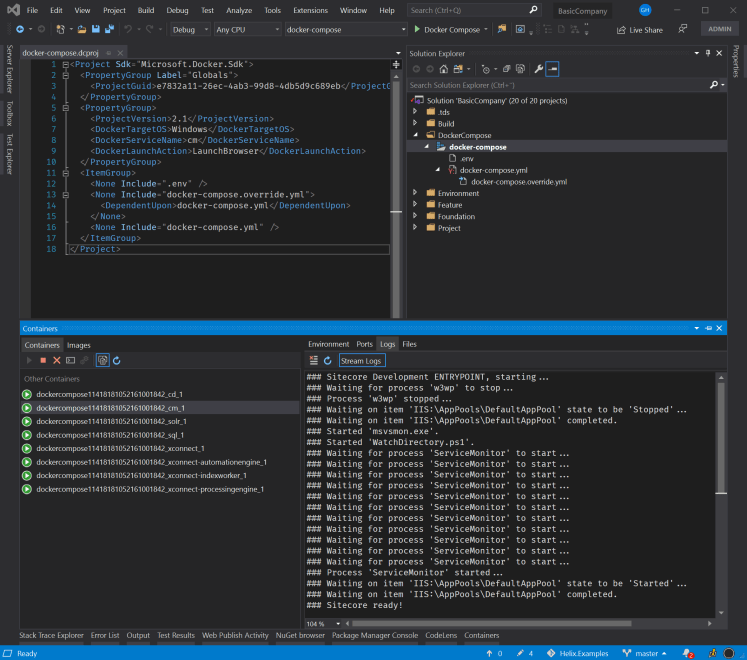Click the red Stop container icon
Image resolution: width=747 pixels, height=660 pixels.
pyautogui.click(x=43, y=360)
